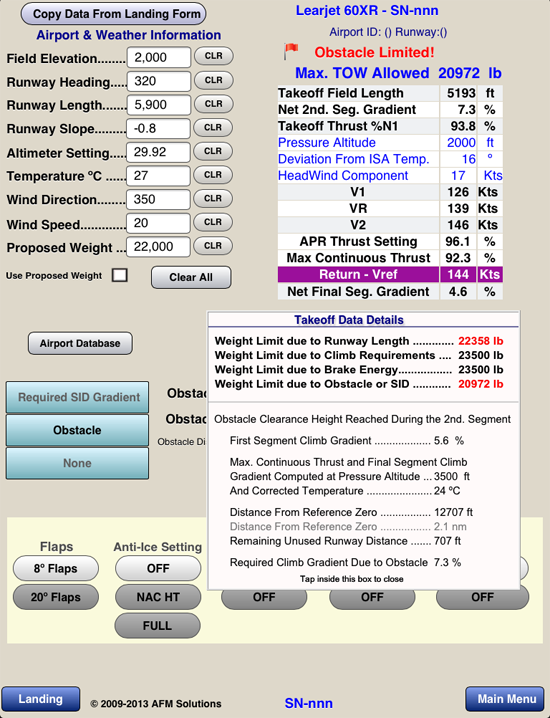Open the Airport Database

[80, 343]
